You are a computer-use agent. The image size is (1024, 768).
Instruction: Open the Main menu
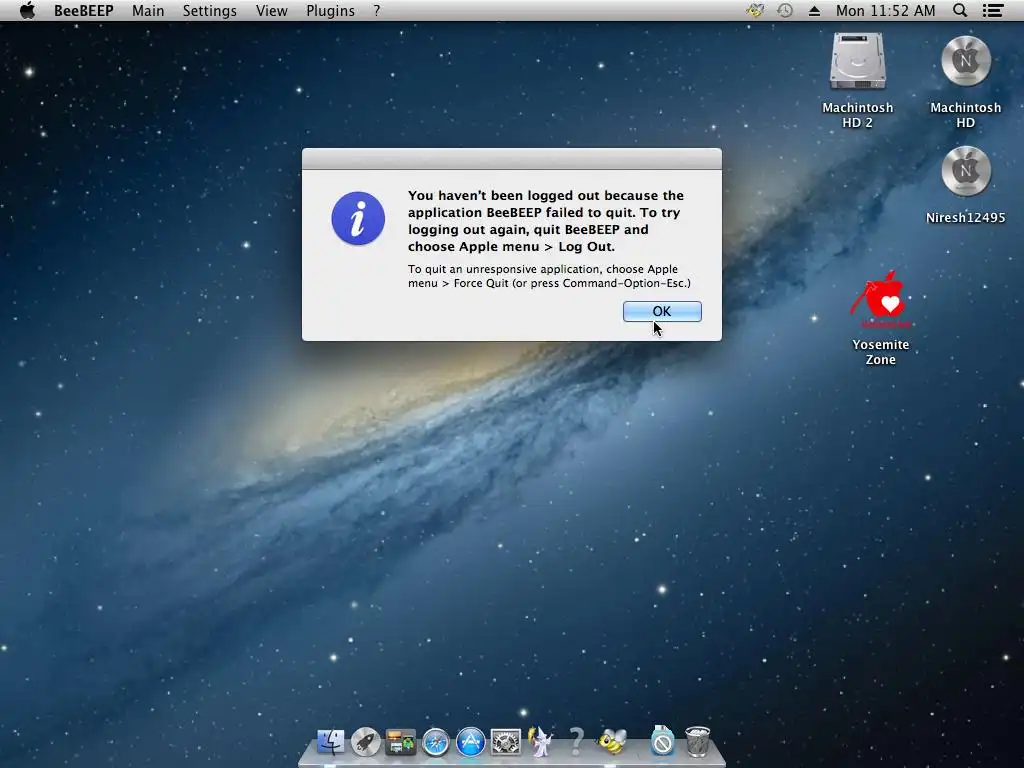(148, 10)
